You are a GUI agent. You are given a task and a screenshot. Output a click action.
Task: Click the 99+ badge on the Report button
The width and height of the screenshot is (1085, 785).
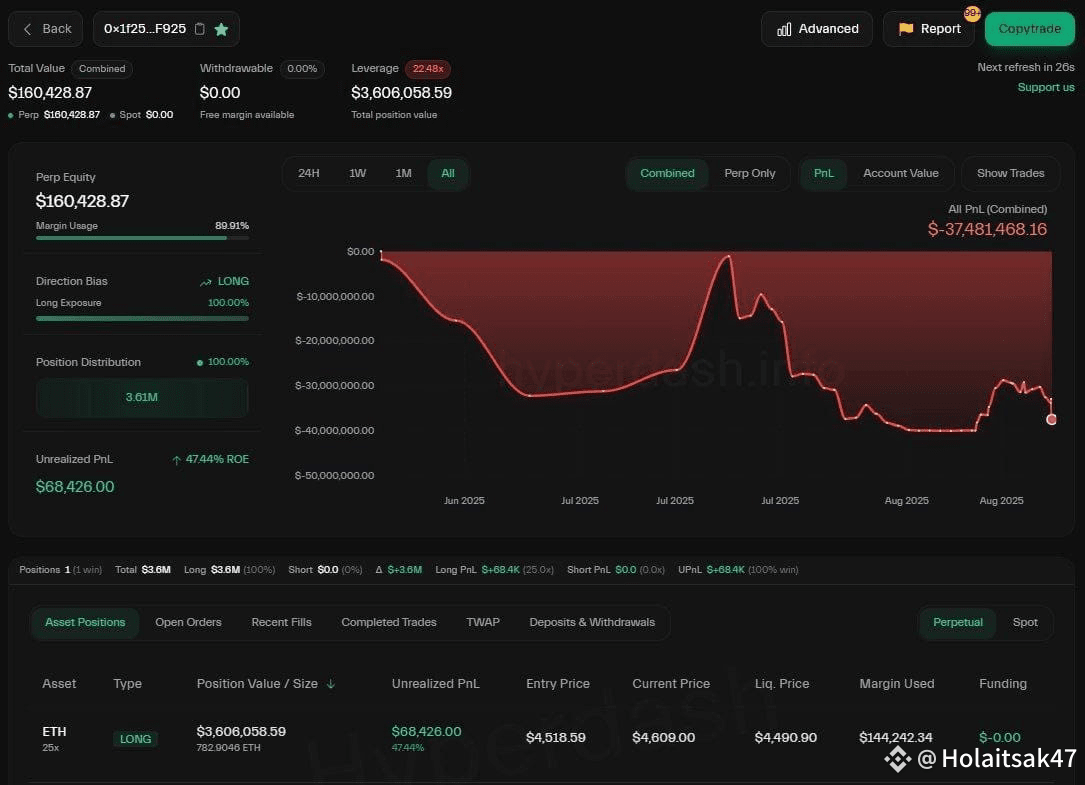pos(970,14)
